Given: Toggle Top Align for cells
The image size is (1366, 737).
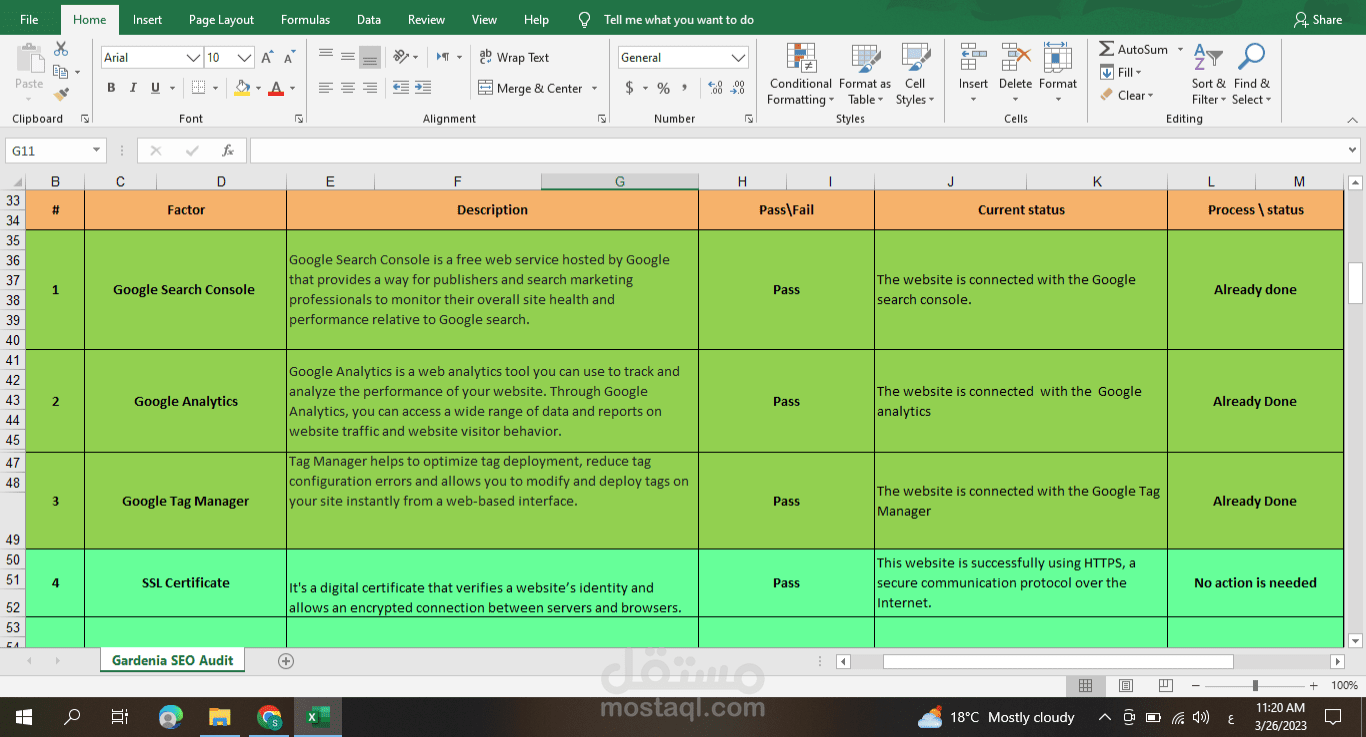Looking at the screenshot, I should coord(326,57).
